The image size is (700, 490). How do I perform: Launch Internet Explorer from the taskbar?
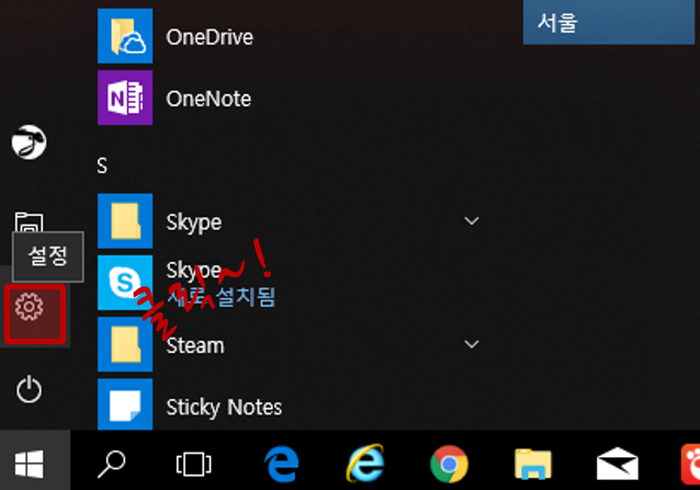coord(365,463)
